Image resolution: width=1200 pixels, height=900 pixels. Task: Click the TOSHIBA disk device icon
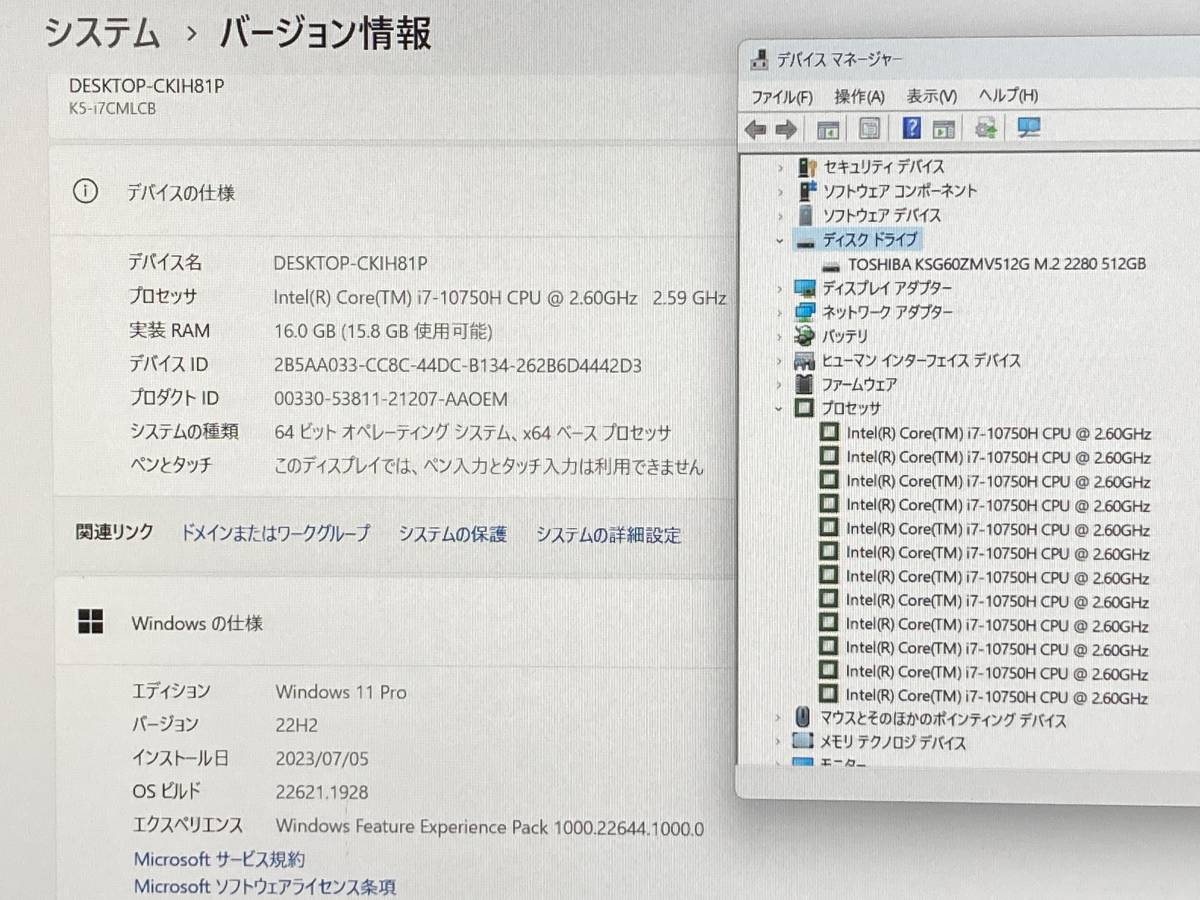[x=831, y=265]
